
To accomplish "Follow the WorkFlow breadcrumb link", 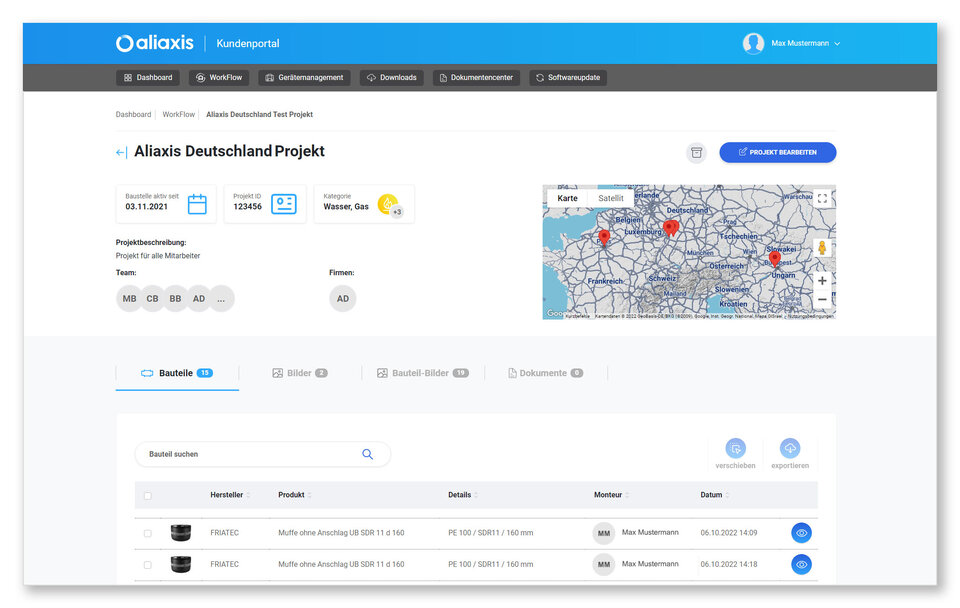I will click(179, 114).
